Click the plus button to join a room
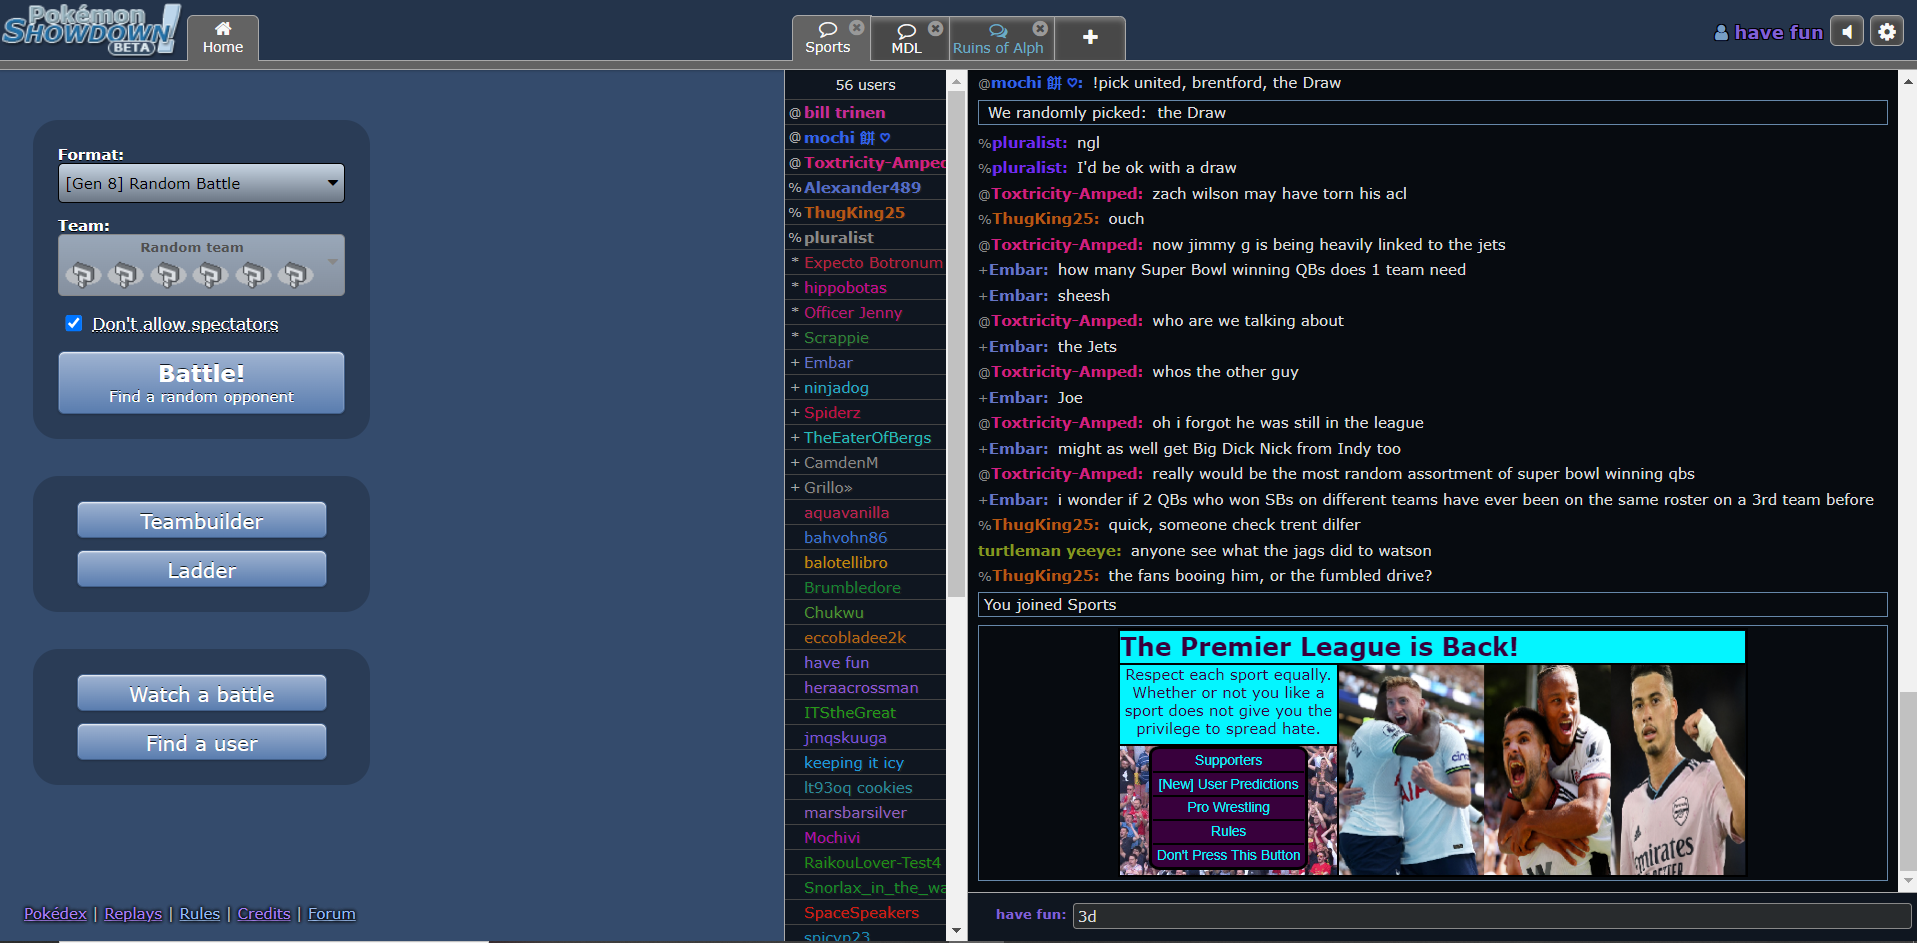The width and height of the screenshot is (1917, 943). click(1090, 37)
